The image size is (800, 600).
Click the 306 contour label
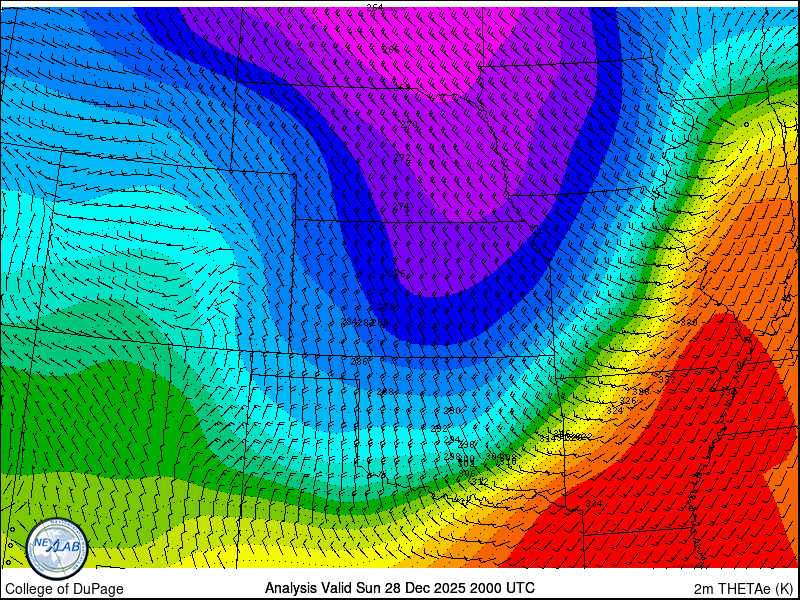pyautogui.click(x=466, y=473)
